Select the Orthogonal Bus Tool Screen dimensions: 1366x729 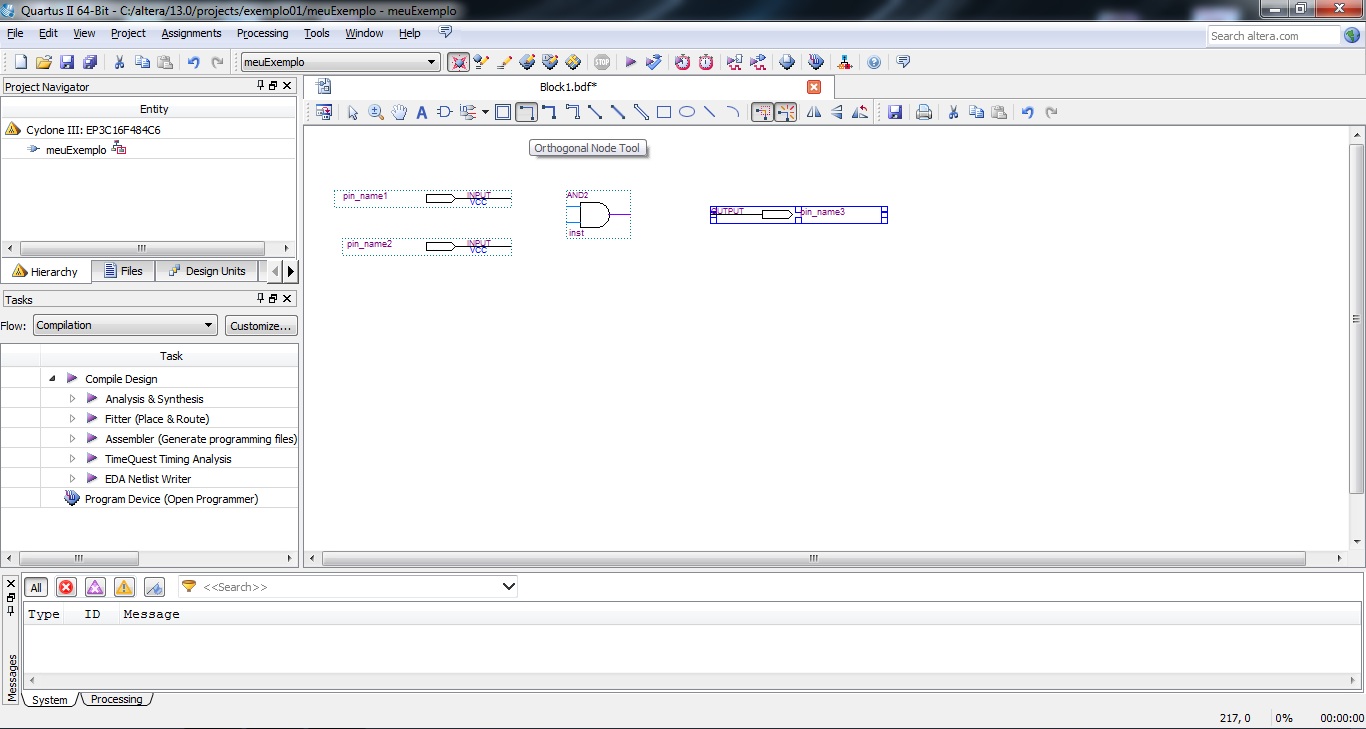[x=549, y=112]
